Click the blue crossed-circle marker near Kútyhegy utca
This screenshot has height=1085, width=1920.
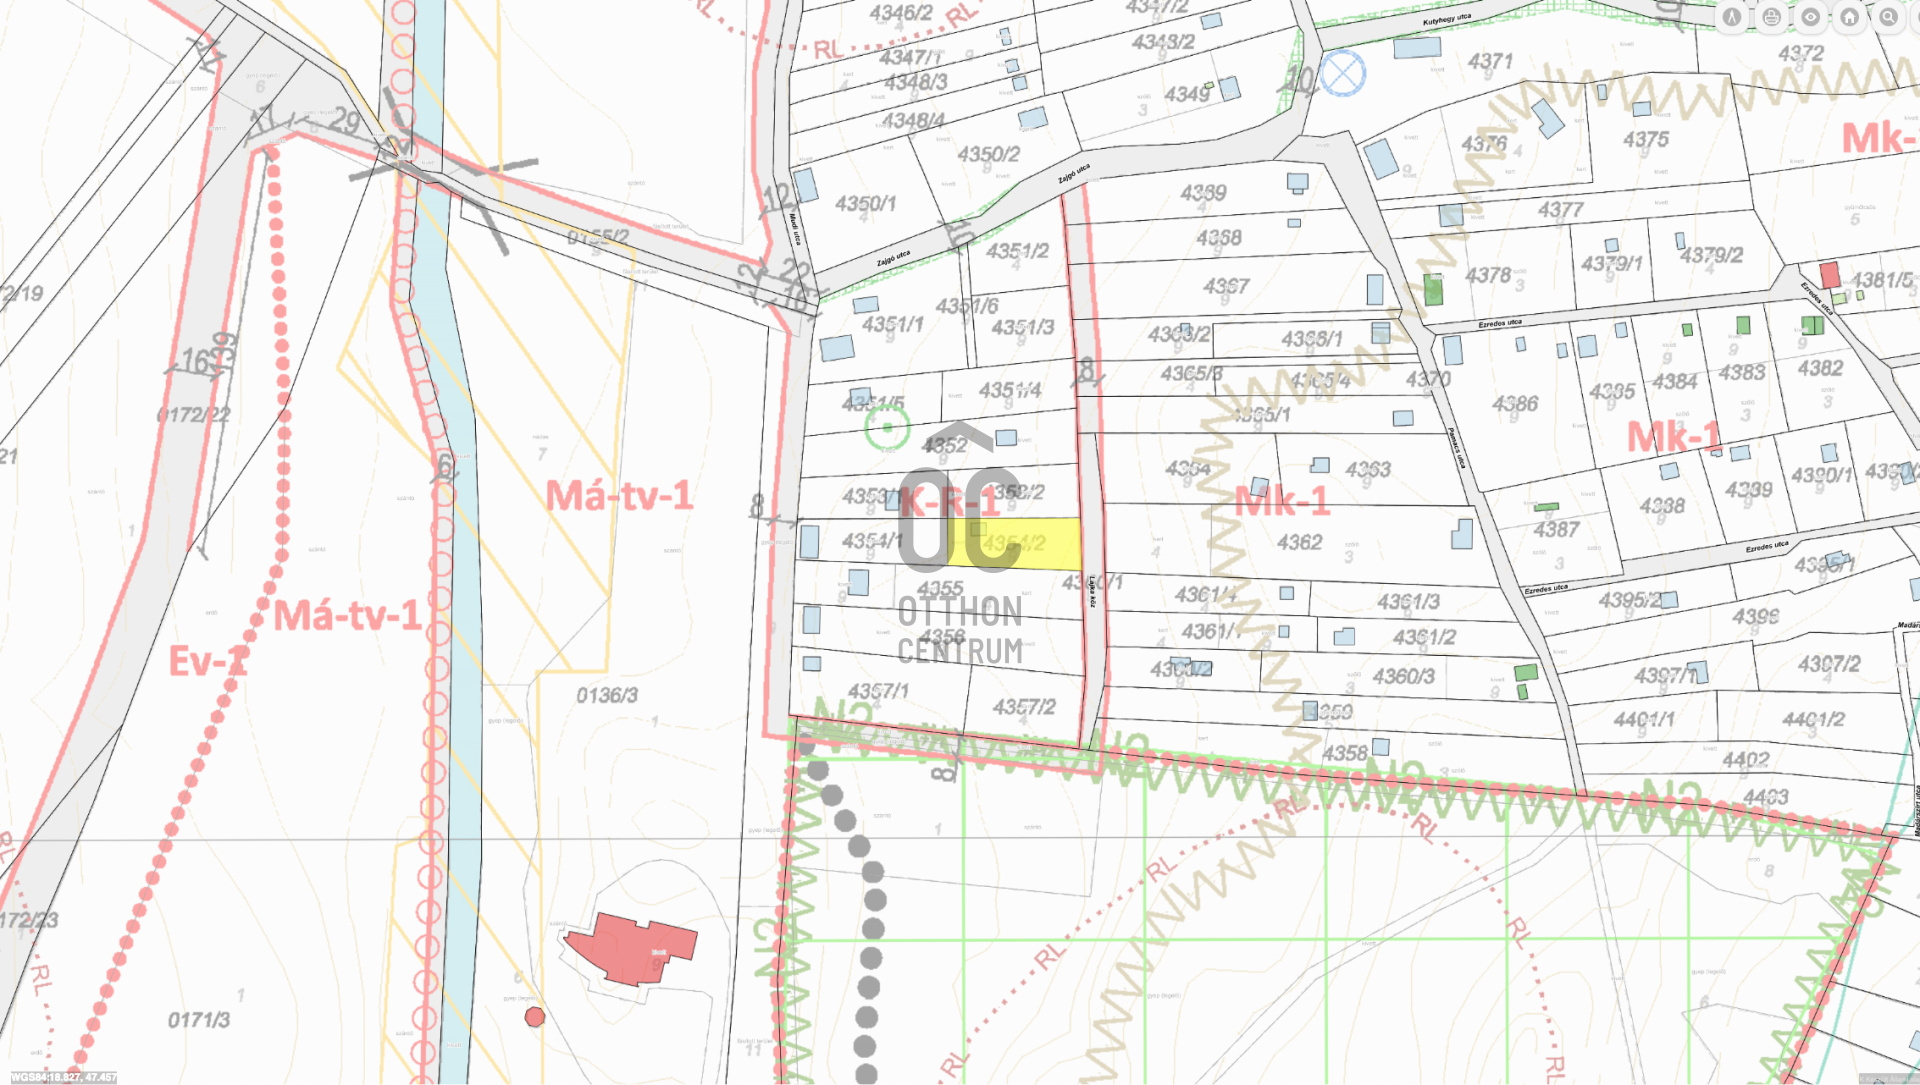pos(1342,73)
